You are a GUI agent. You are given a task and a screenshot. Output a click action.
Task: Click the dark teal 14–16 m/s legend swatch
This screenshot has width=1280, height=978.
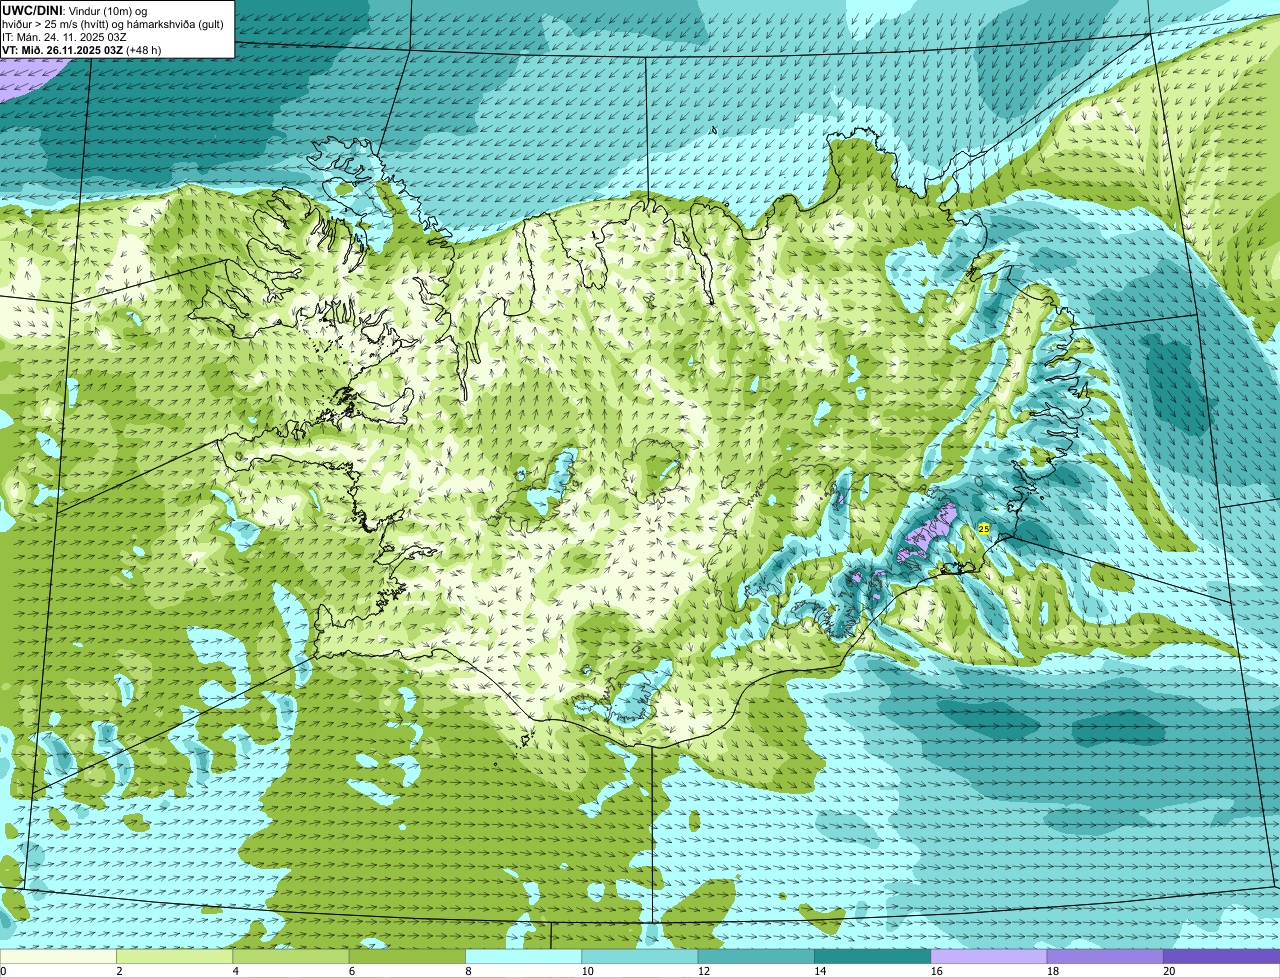[x=872, y=956]
